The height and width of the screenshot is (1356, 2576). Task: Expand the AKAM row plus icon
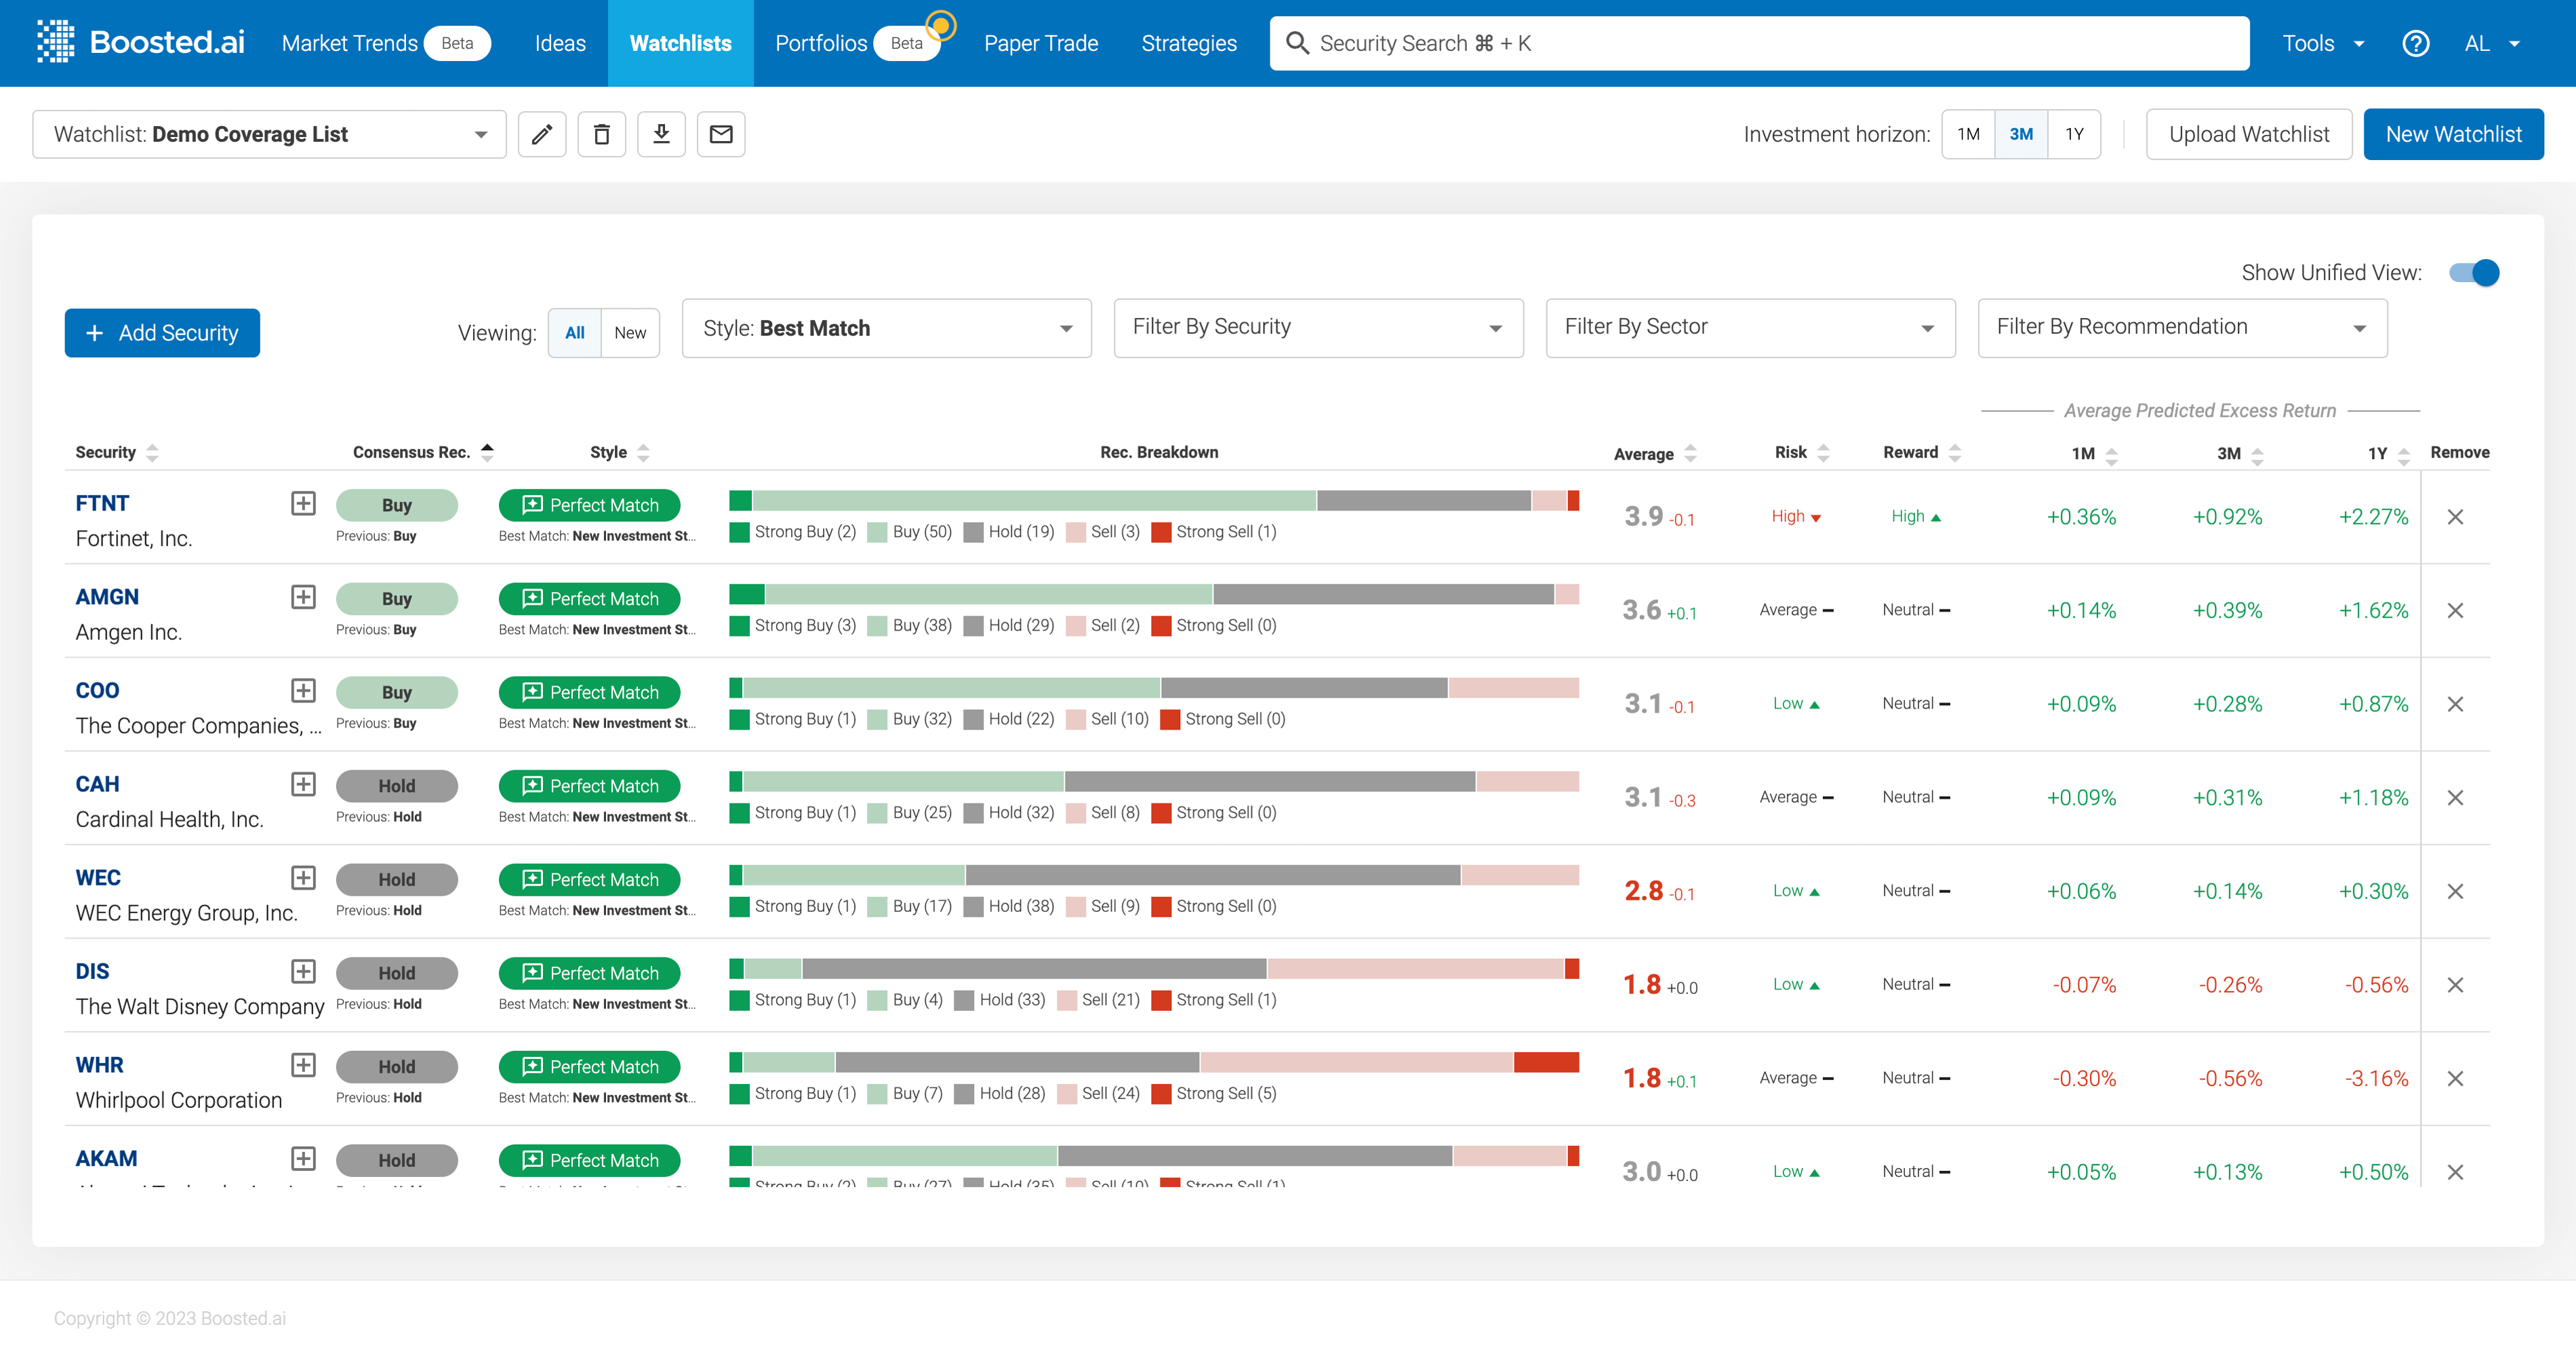[x=303, y=1158]
